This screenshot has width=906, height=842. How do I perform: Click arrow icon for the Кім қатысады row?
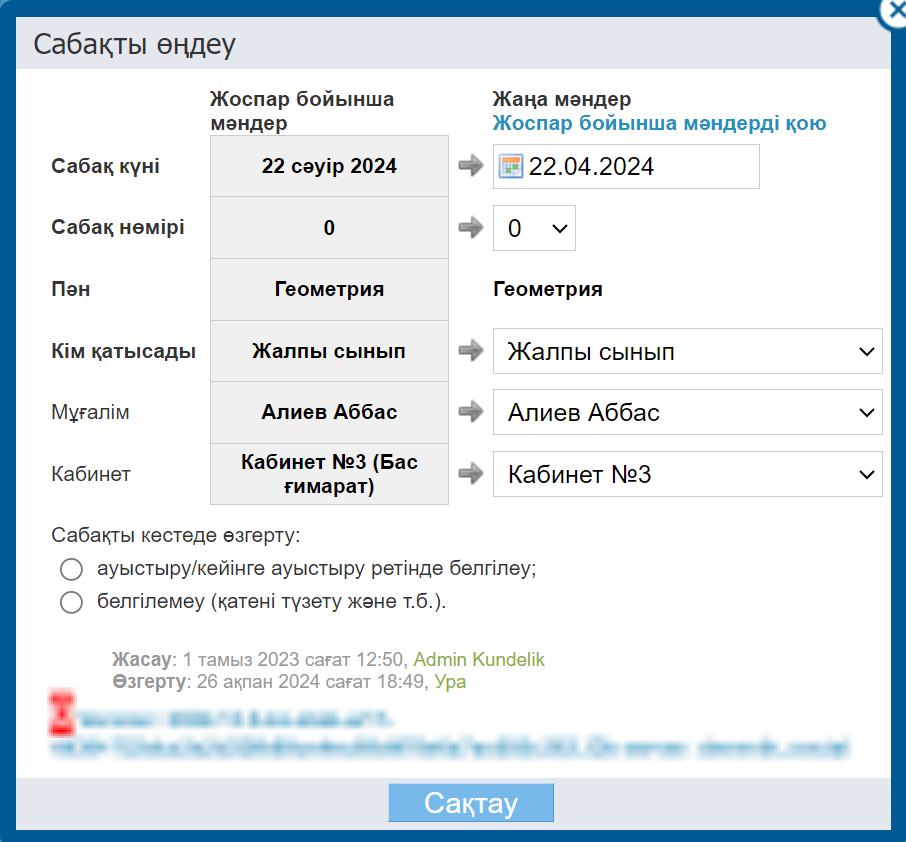click(x=470, y=351)
